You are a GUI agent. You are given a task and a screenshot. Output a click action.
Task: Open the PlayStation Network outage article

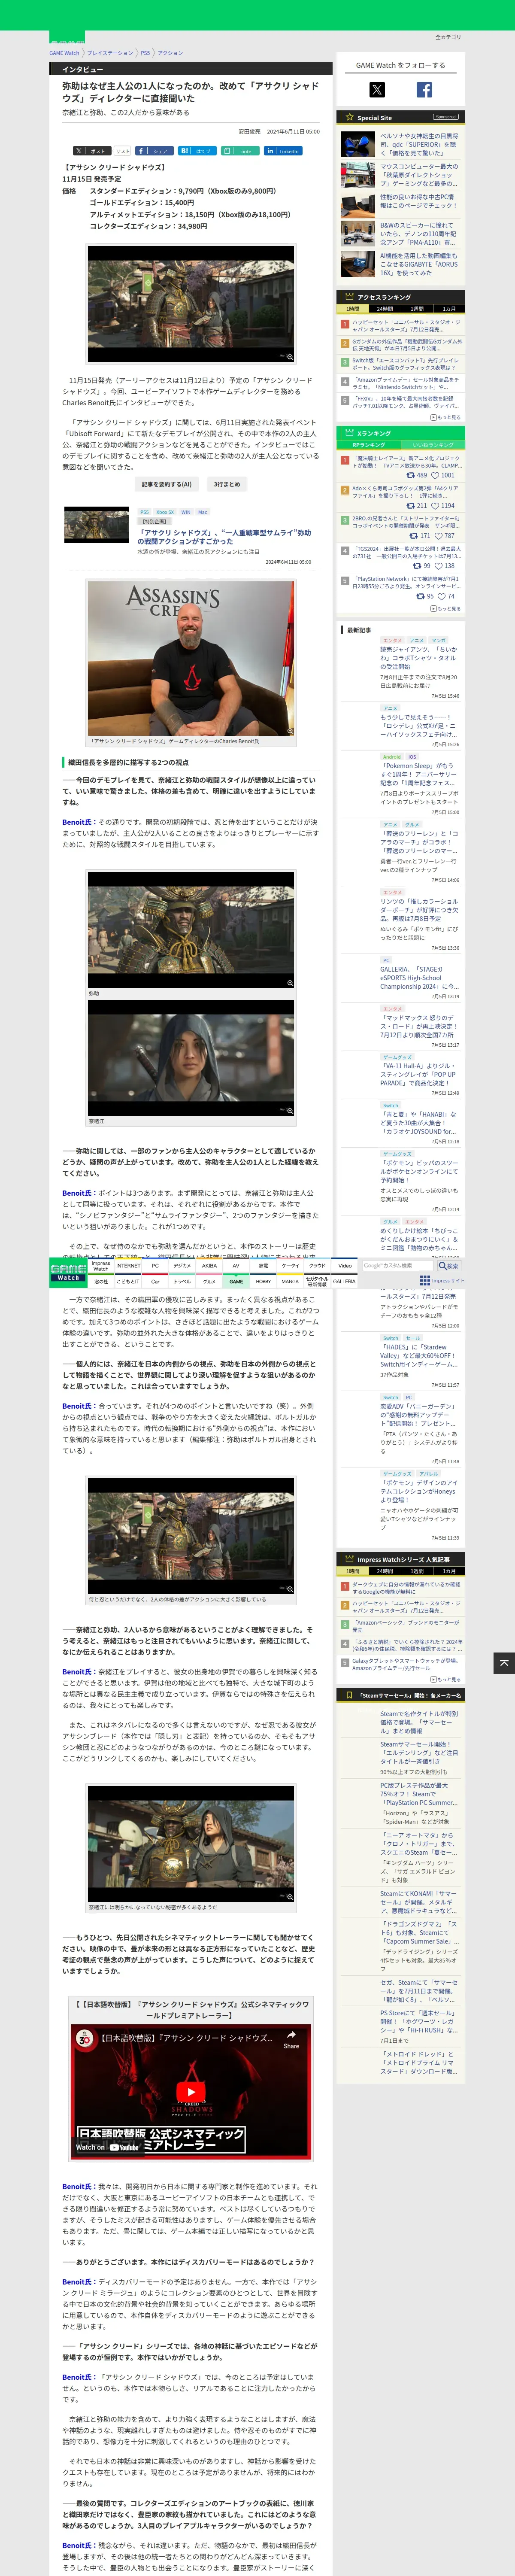(x=406, y=582)
